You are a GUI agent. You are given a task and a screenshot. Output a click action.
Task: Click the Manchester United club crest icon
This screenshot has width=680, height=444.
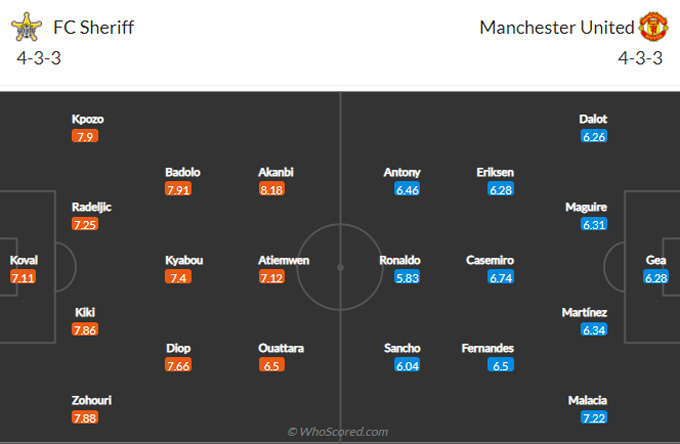(652, 26)
